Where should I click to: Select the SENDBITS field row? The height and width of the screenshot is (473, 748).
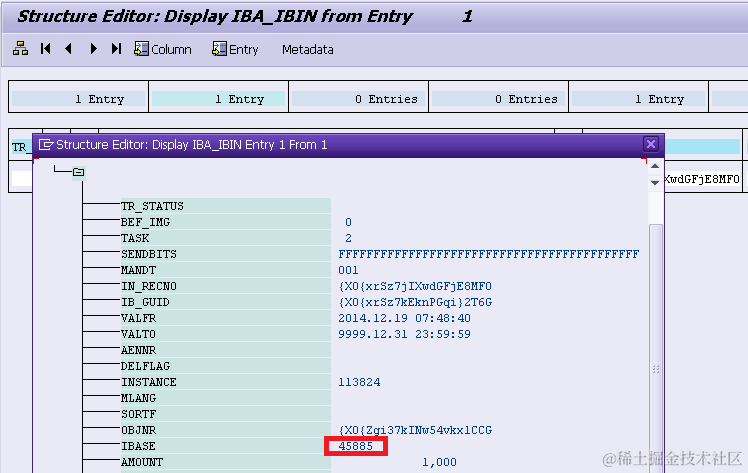tap(226, 254)
